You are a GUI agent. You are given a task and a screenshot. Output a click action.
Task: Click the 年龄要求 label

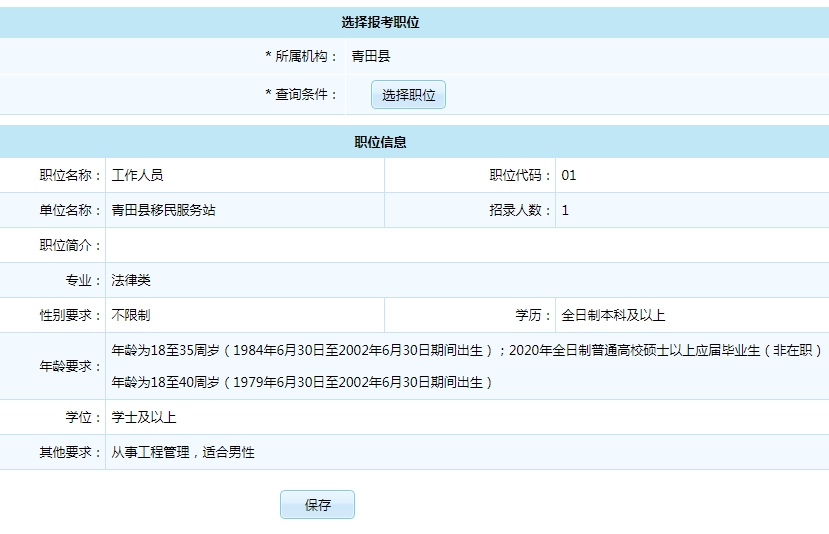[70, 366]
